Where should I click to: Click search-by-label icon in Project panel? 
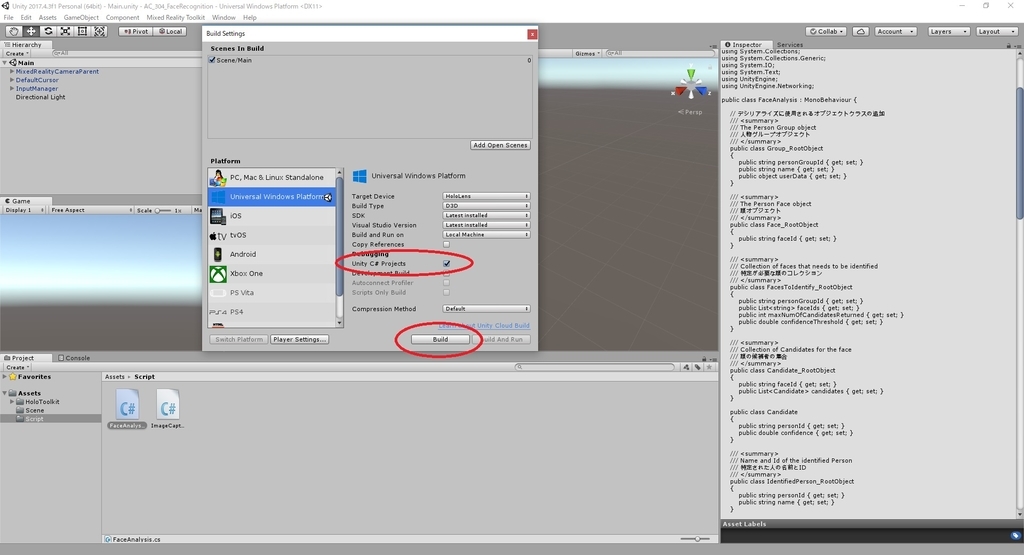pyautogui.click(x=697, y=367)
